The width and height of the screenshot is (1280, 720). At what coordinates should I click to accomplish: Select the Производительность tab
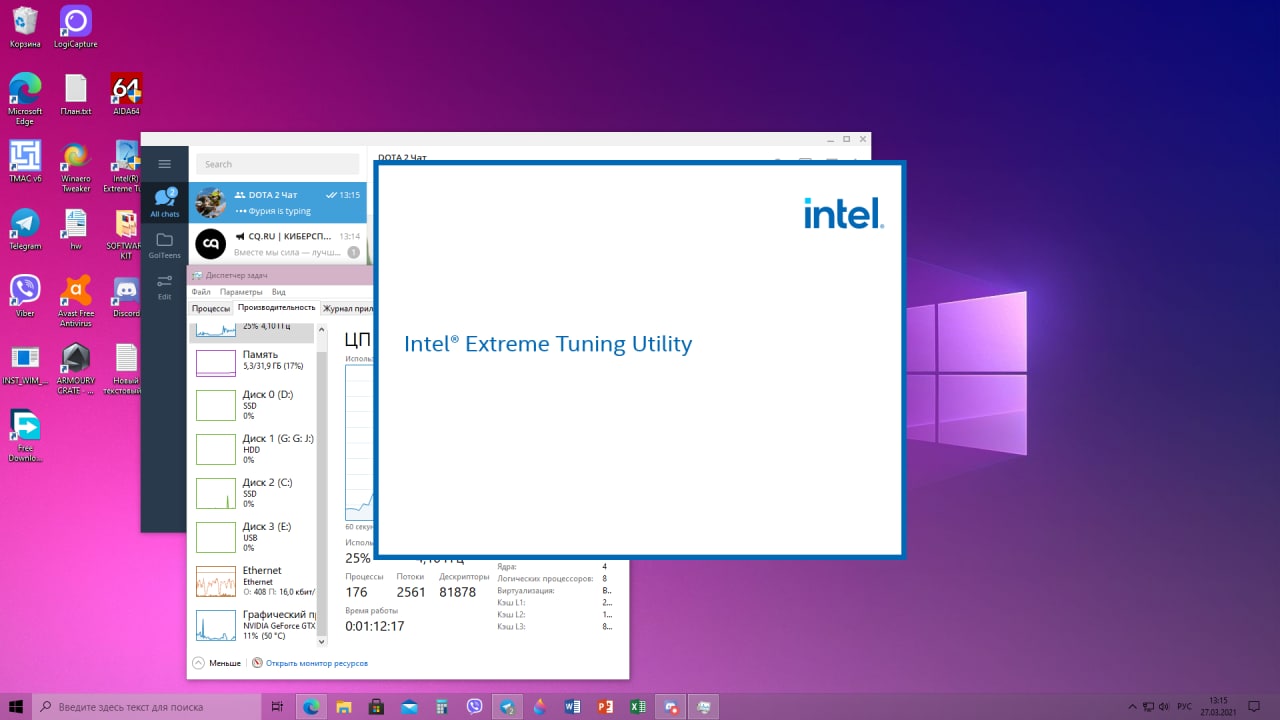[276, 308]
